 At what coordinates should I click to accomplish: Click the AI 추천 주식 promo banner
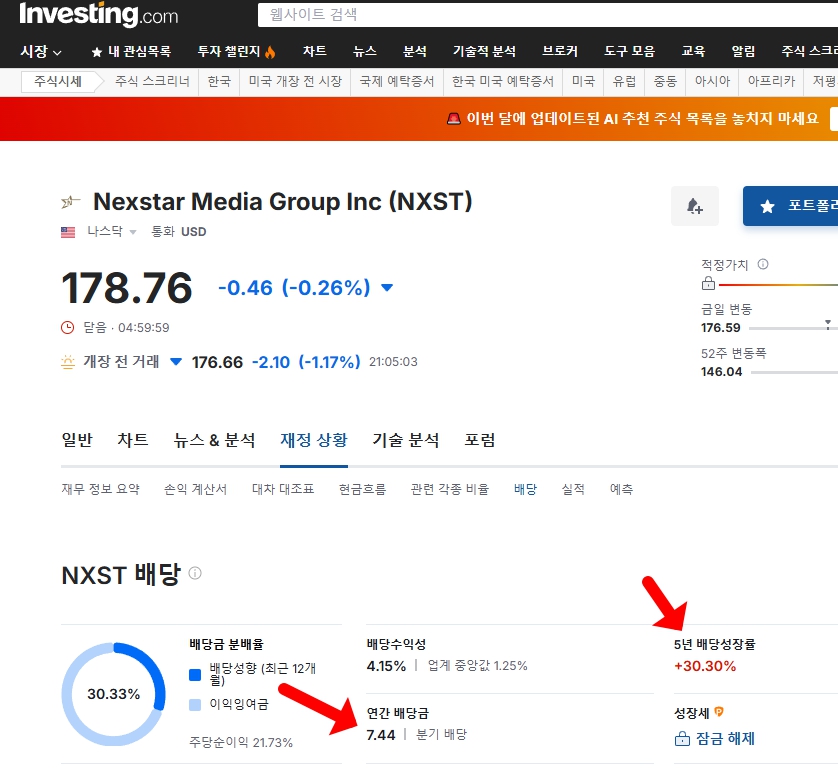pos(419,119)
